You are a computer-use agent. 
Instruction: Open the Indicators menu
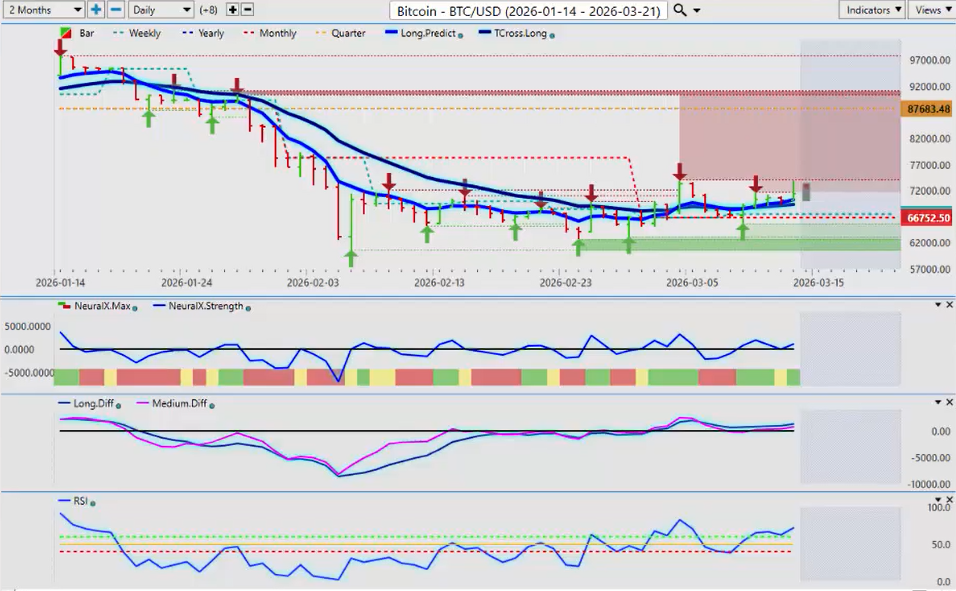click(872, 9)
